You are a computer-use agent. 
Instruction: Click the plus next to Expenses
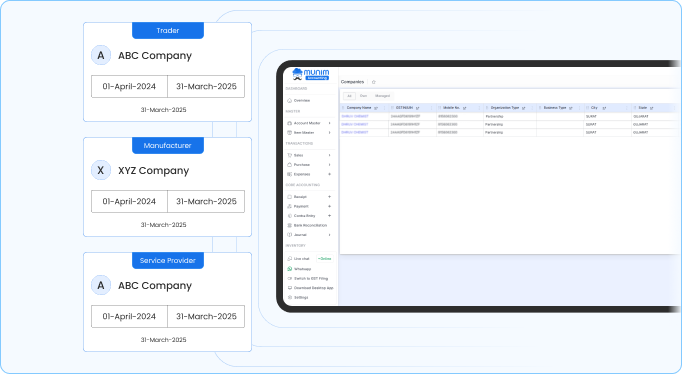(329, 174)
